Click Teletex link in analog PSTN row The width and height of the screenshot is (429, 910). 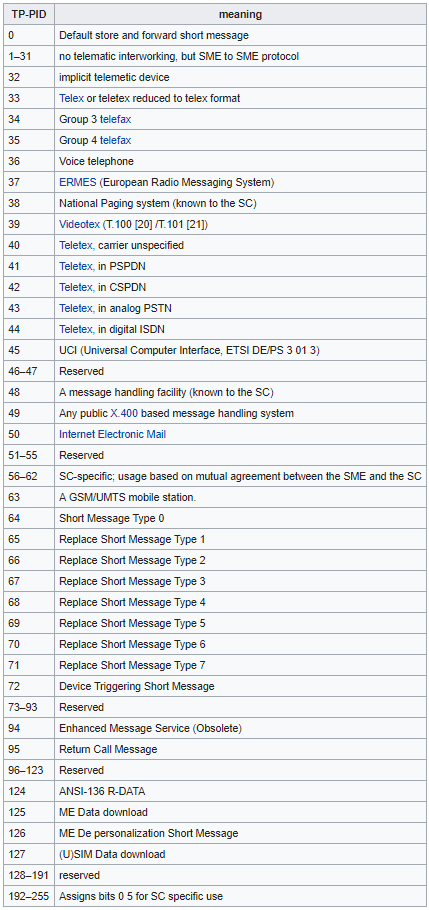point(76,308)
